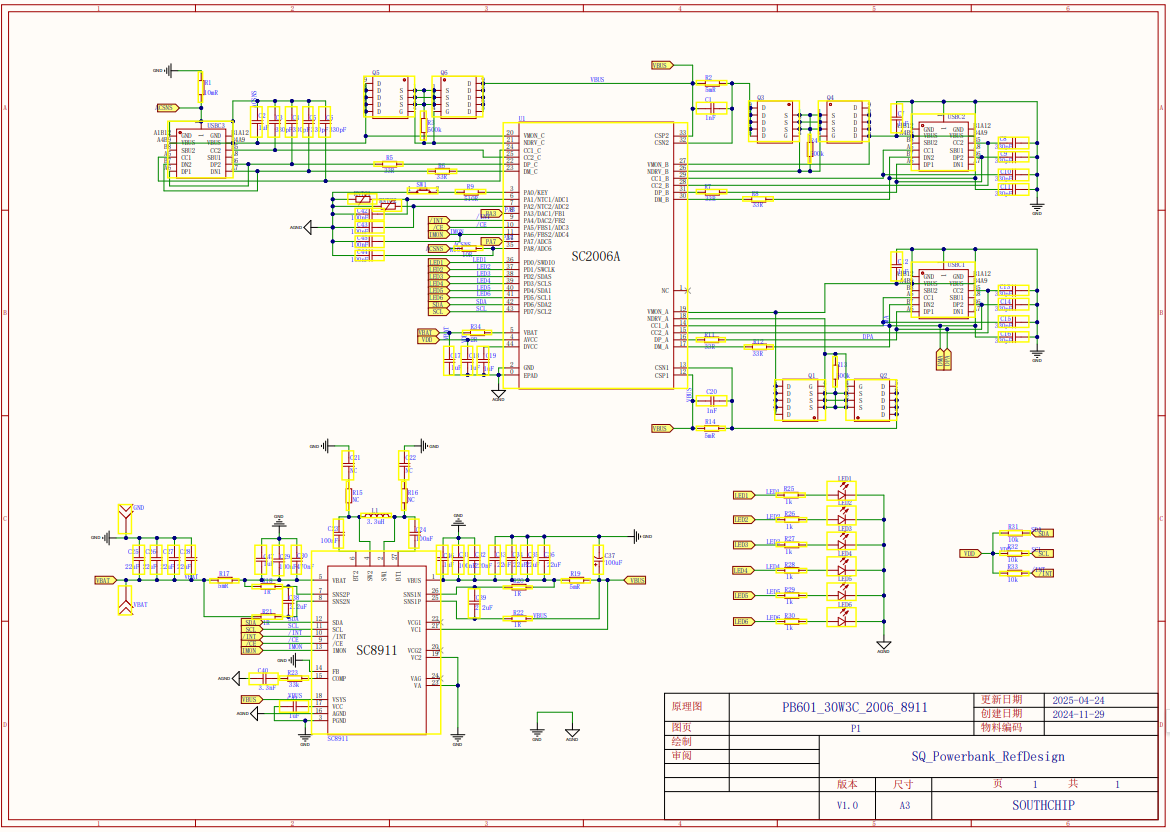Select the Q6 MOSFET package
1170x832 pixels.
pos(457,97)
